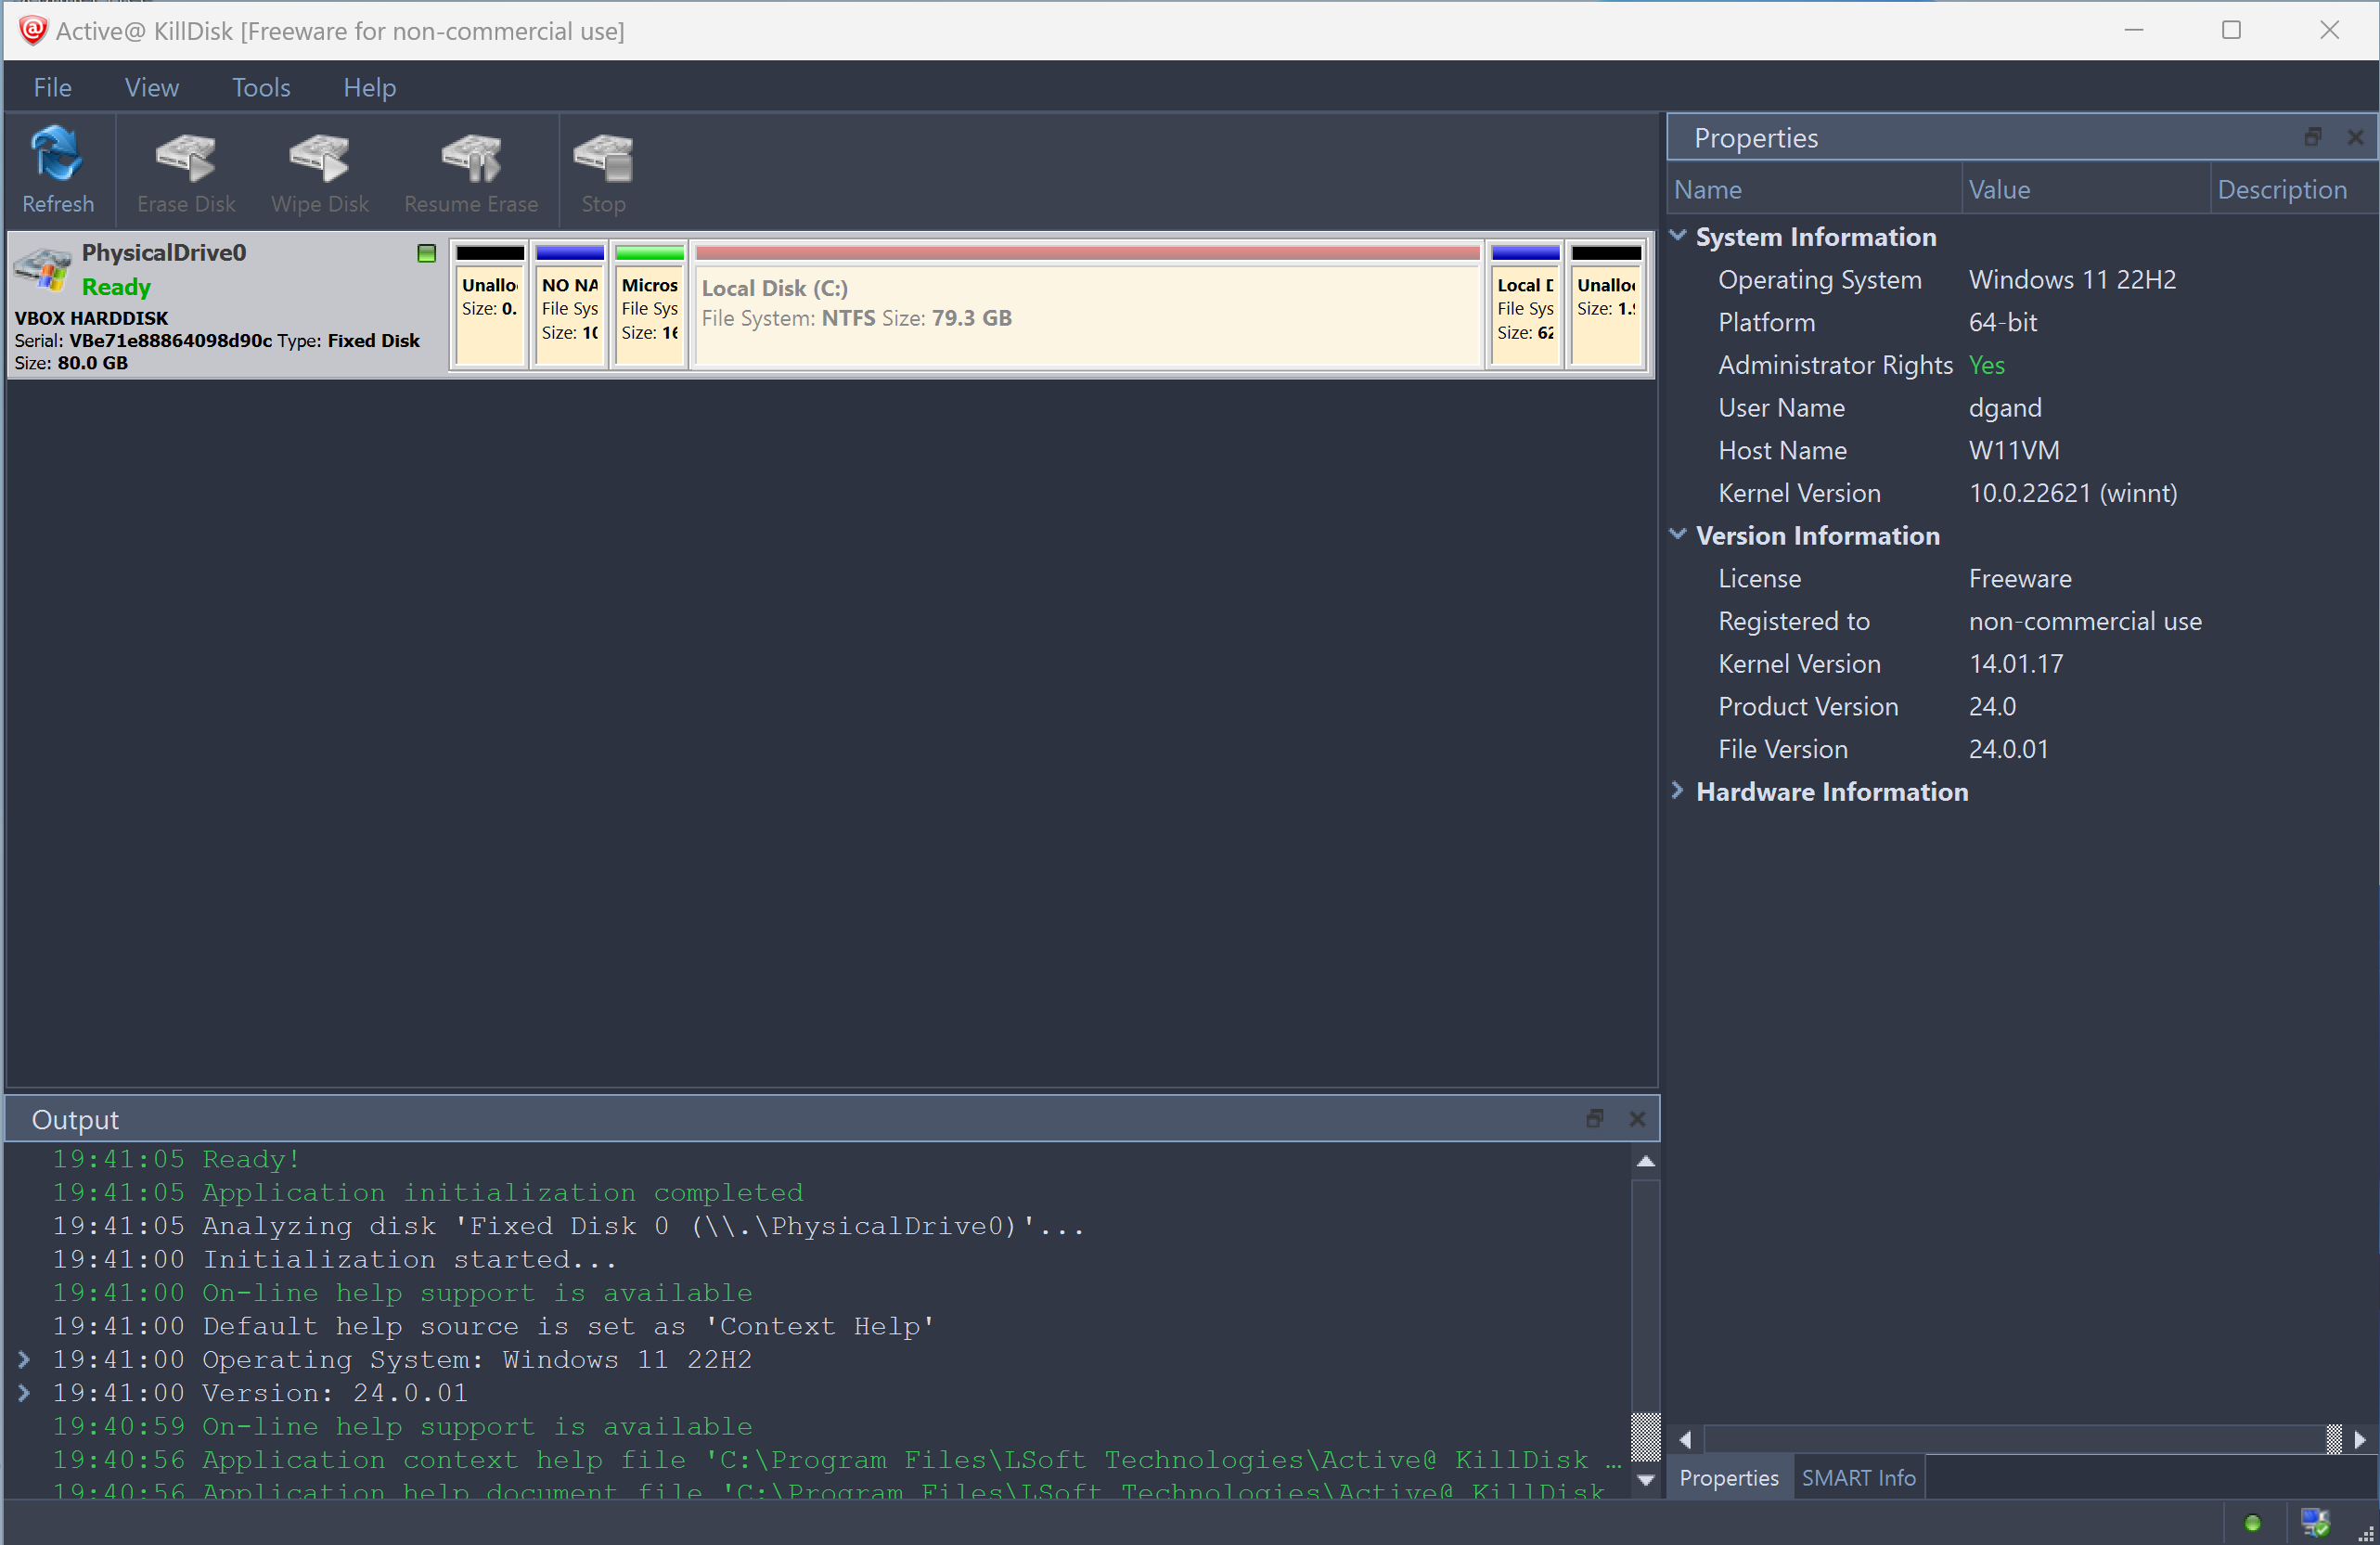Viewport: 2380px width, 1545px height.
Task: Select the User Name property row
Action: [2022, 407]
